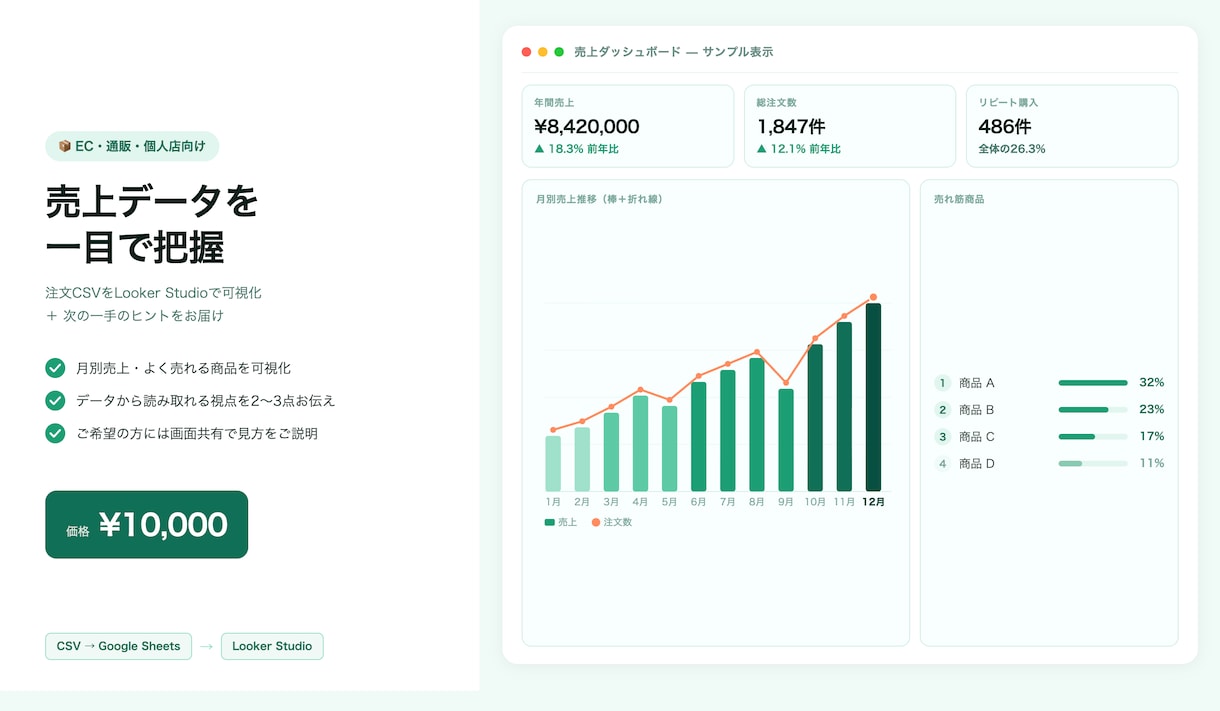Click the 価格 ¥10,000 price button
Viewport: 1220px width, 711px height.
[146, 524]
